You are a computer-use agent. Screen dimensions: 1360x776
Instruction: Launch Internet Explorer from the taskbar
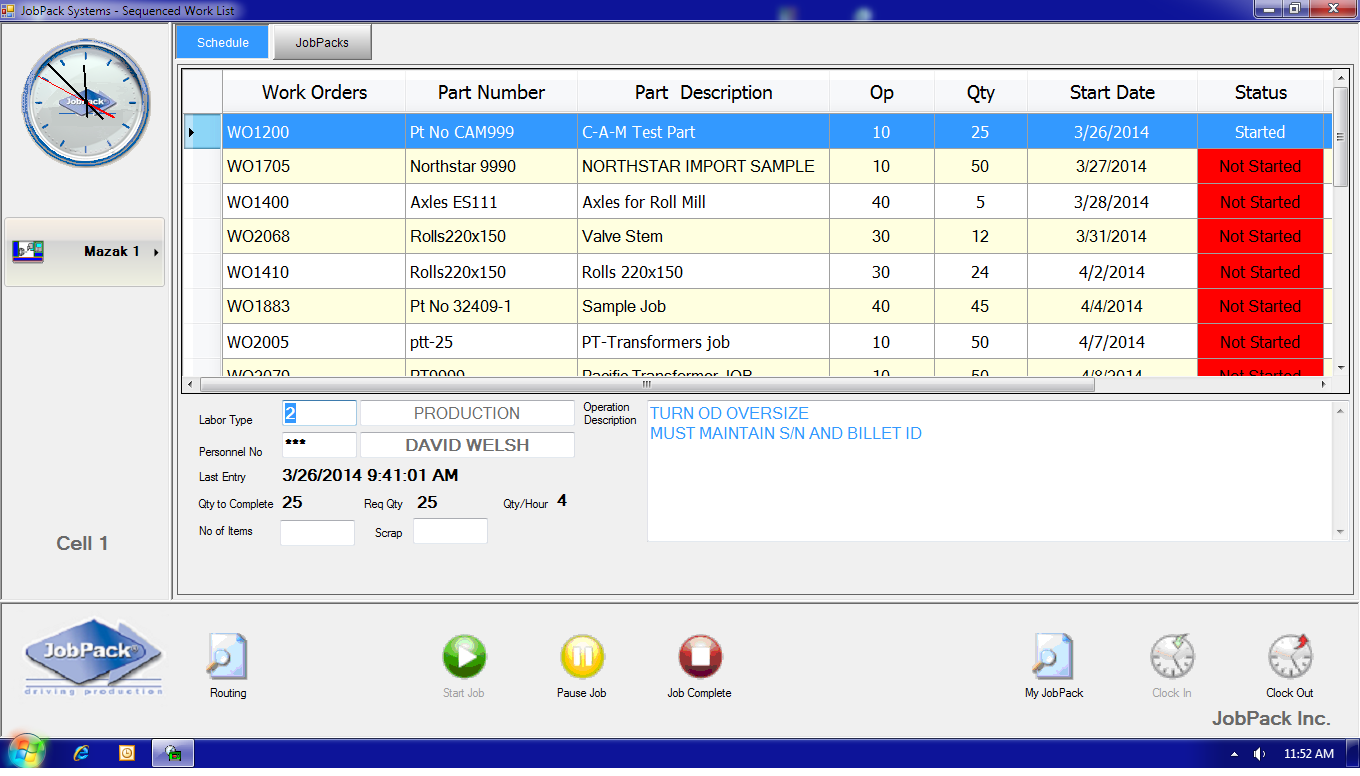click(x=82, y=753)
